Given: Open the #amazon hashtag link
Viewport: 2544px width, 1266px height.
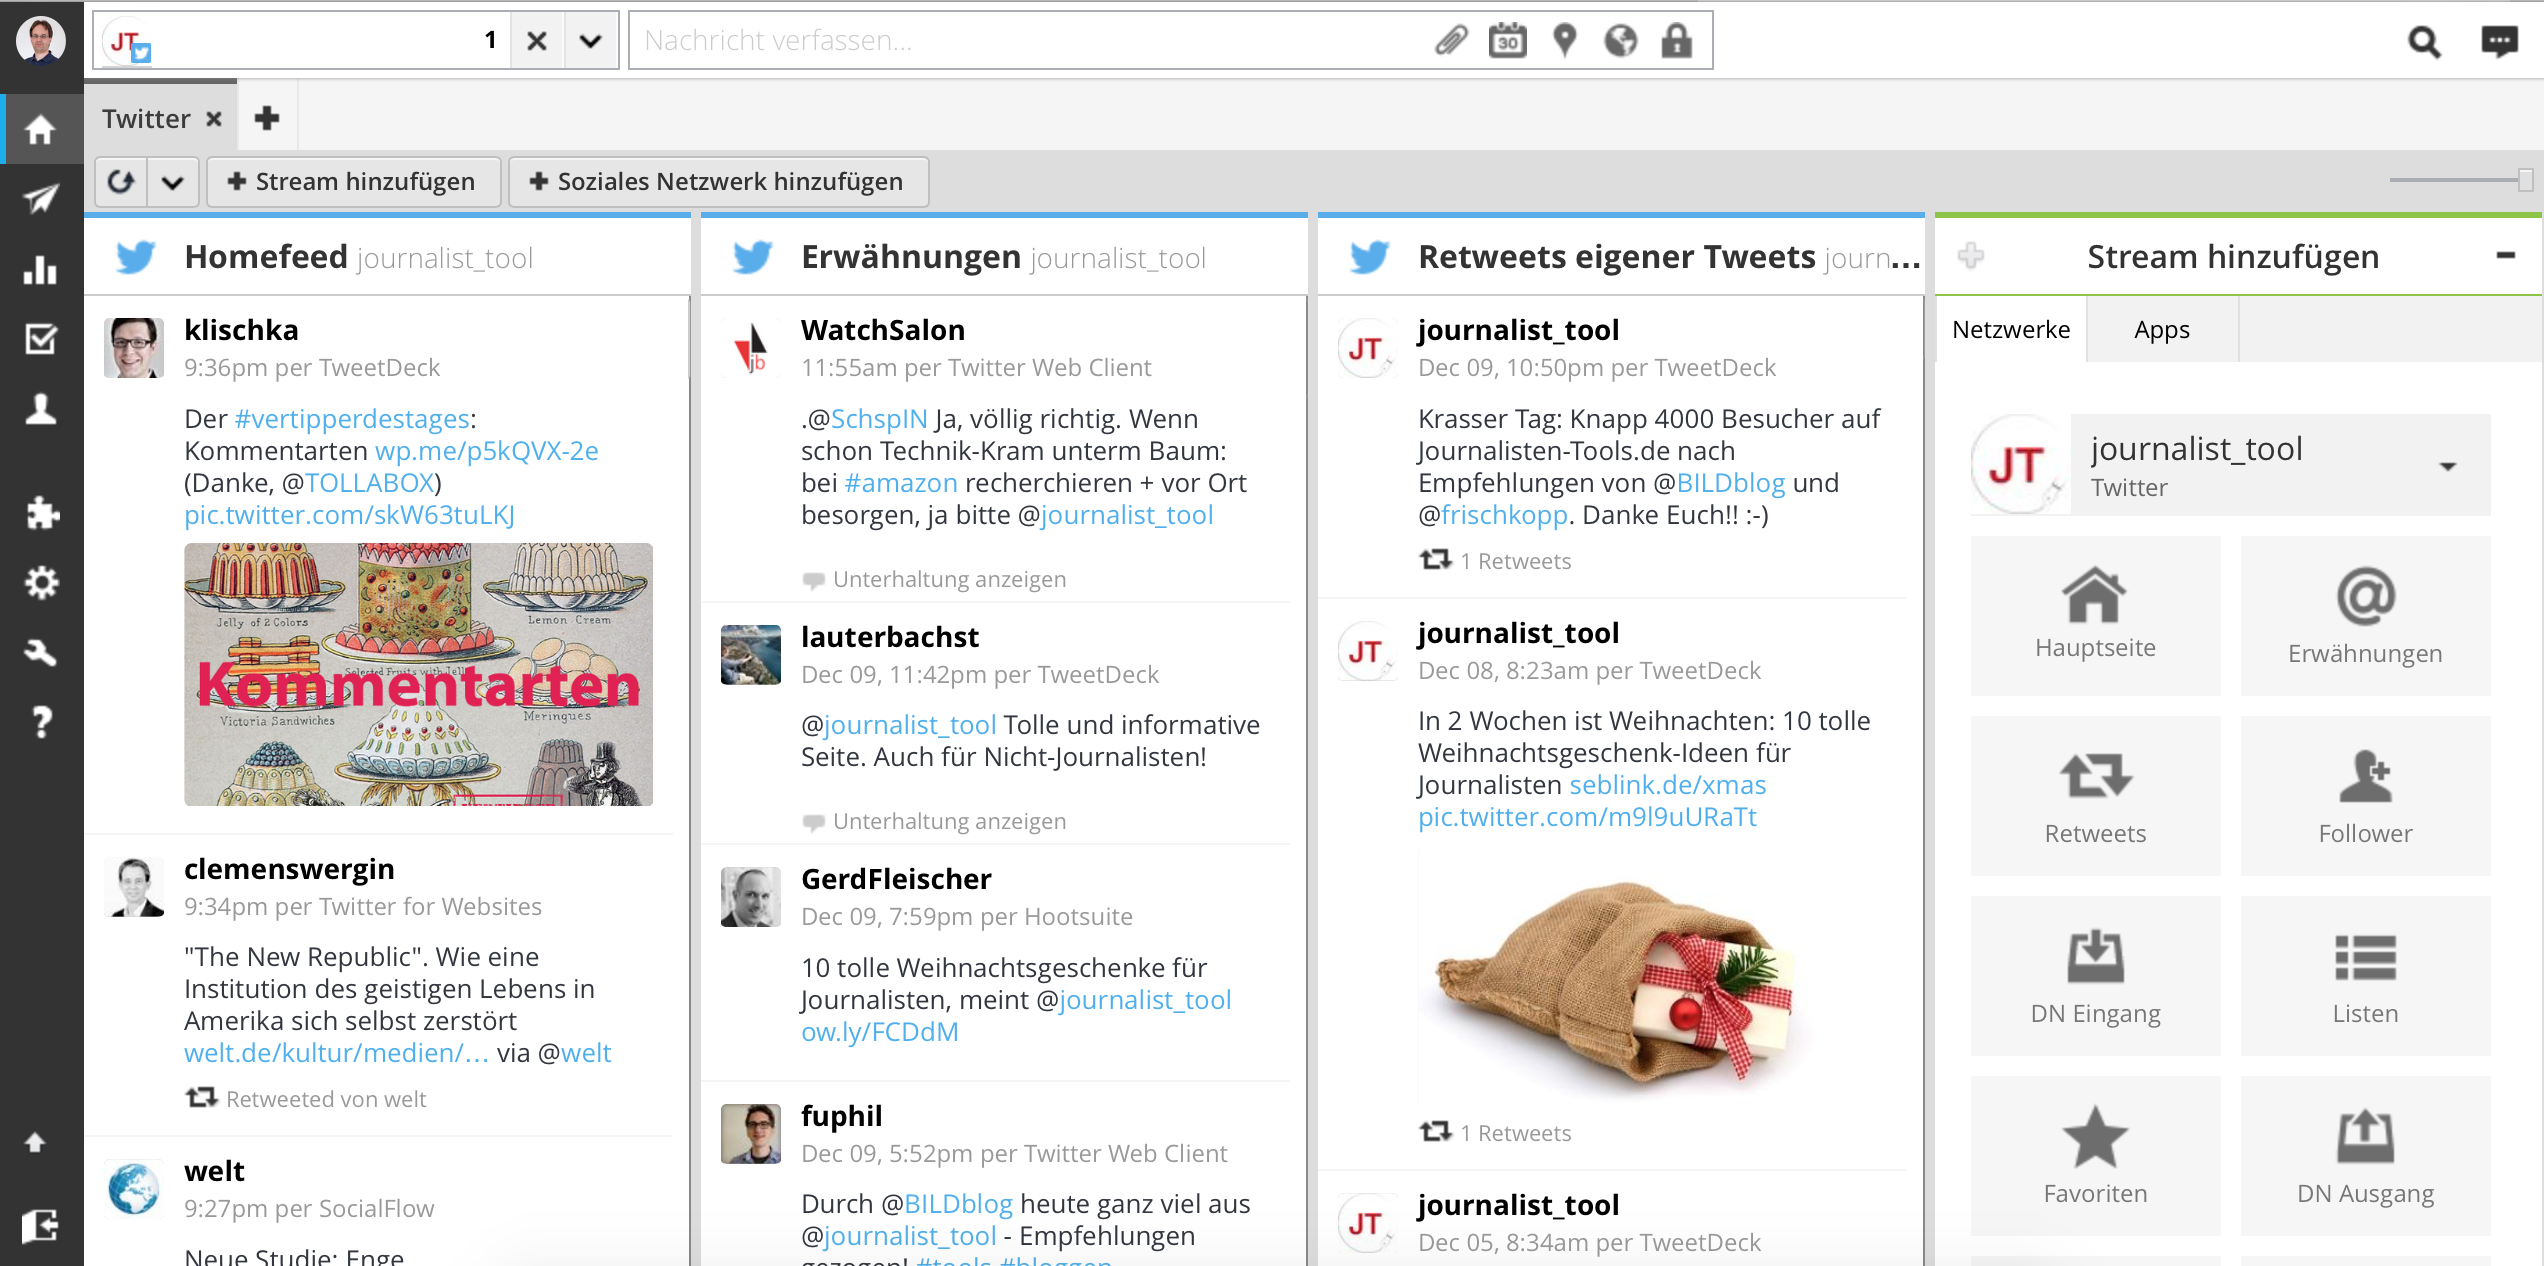Looking at the screenshot, I should tap(901, 482).
